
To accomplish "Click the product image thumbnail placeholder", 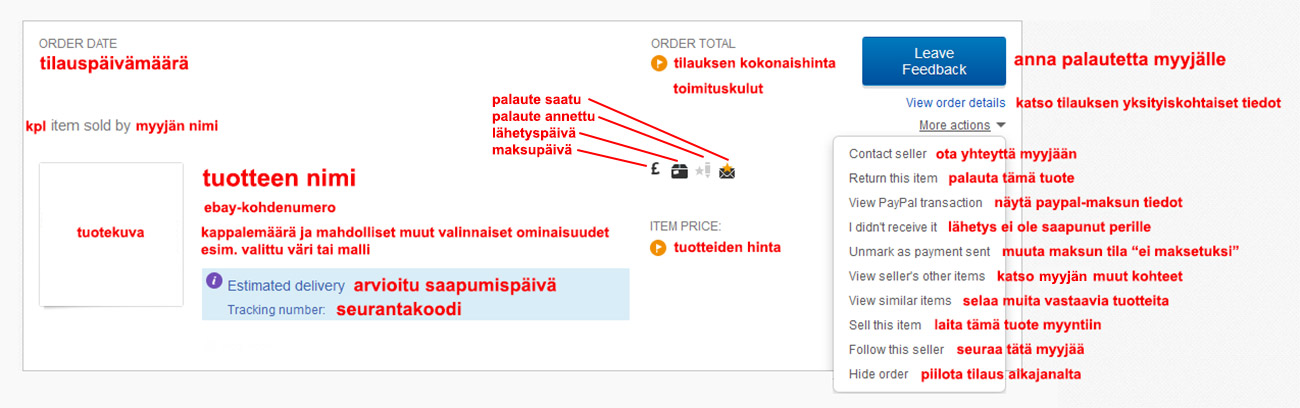I will pyautogui.click(x=111, y=234).
